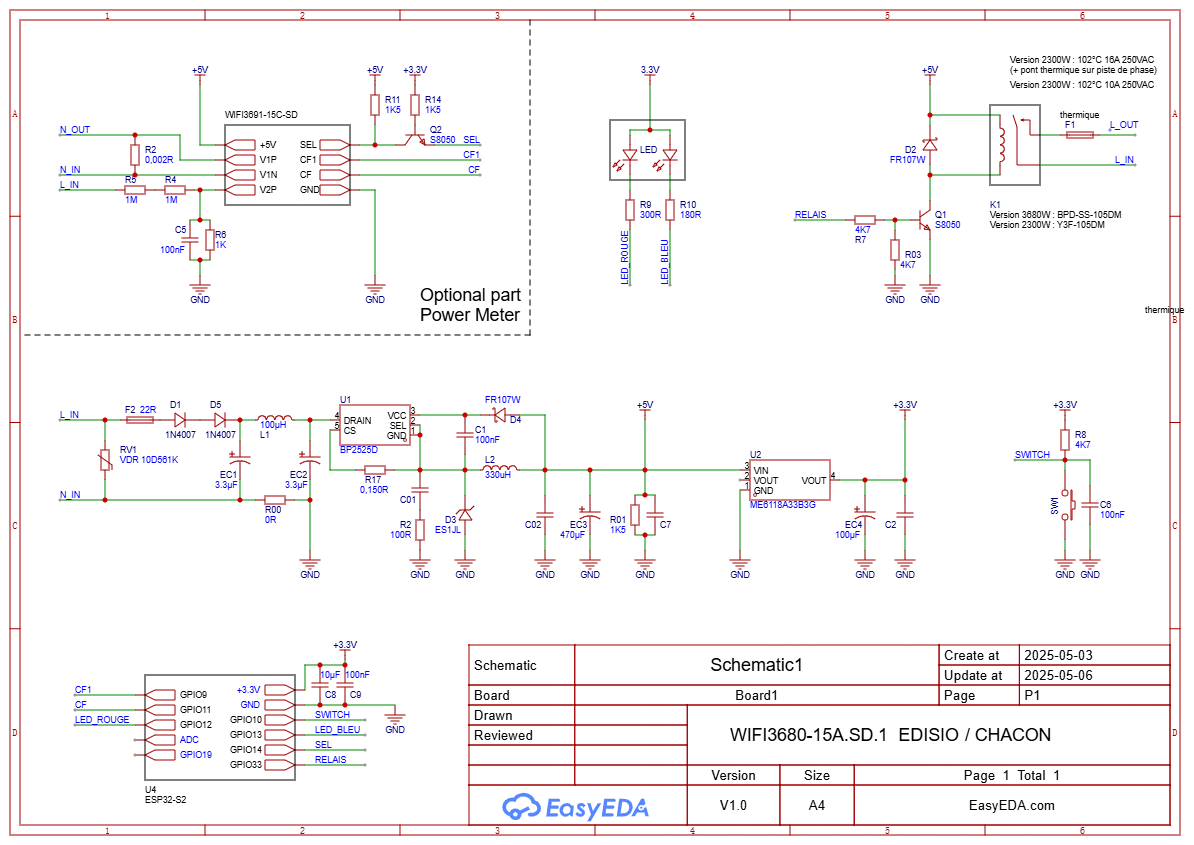Select the C6 100nF capacitor
This screenshot has width=1194, height=845.
pos(1090,505)
